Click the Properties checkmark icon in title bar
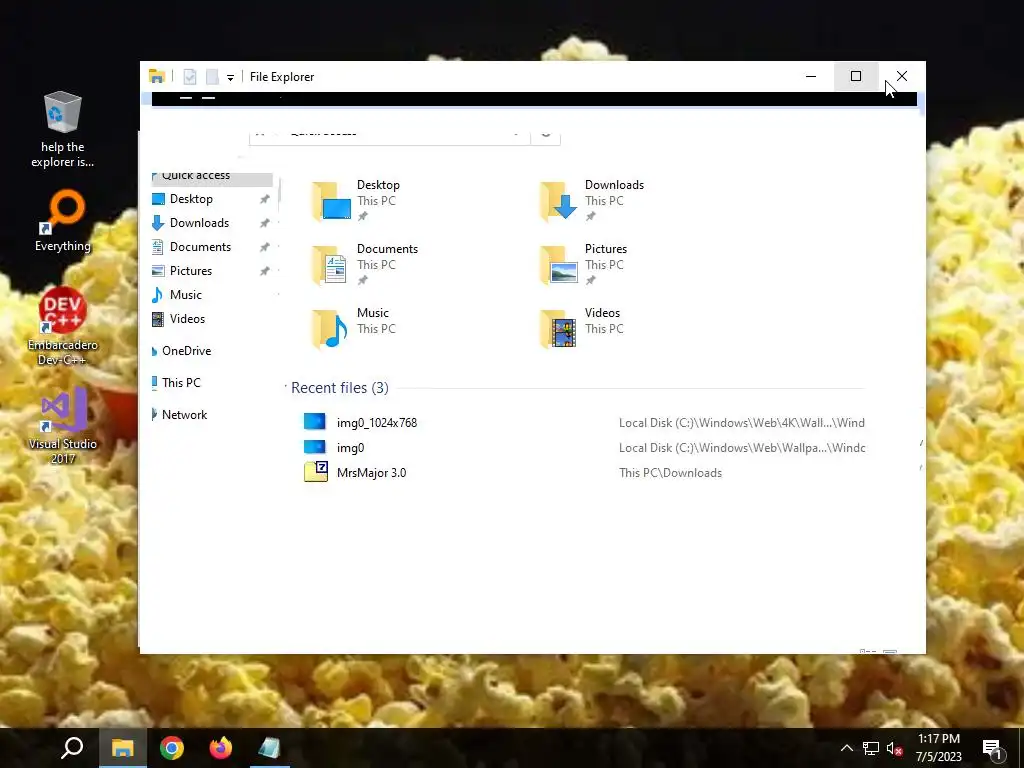This screenshot has height=768, width=1024. pos(189,77)
